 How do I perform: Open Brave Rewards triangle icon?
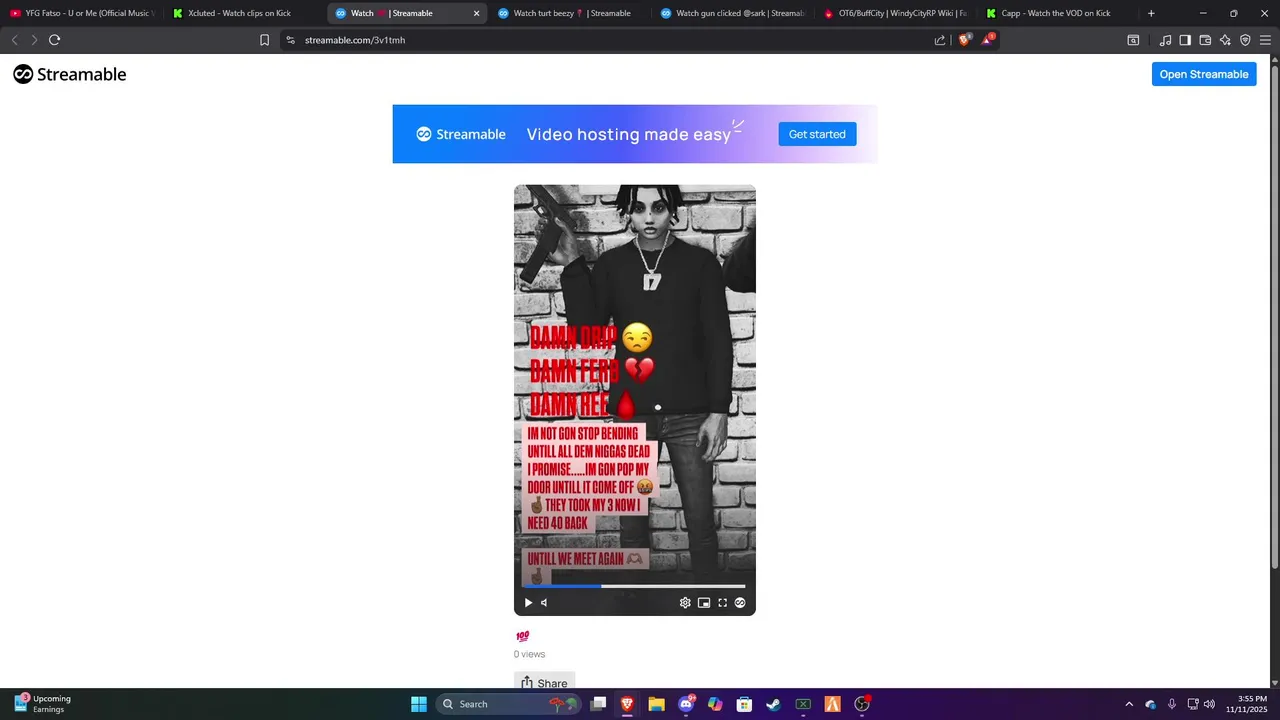coord(988,40)
